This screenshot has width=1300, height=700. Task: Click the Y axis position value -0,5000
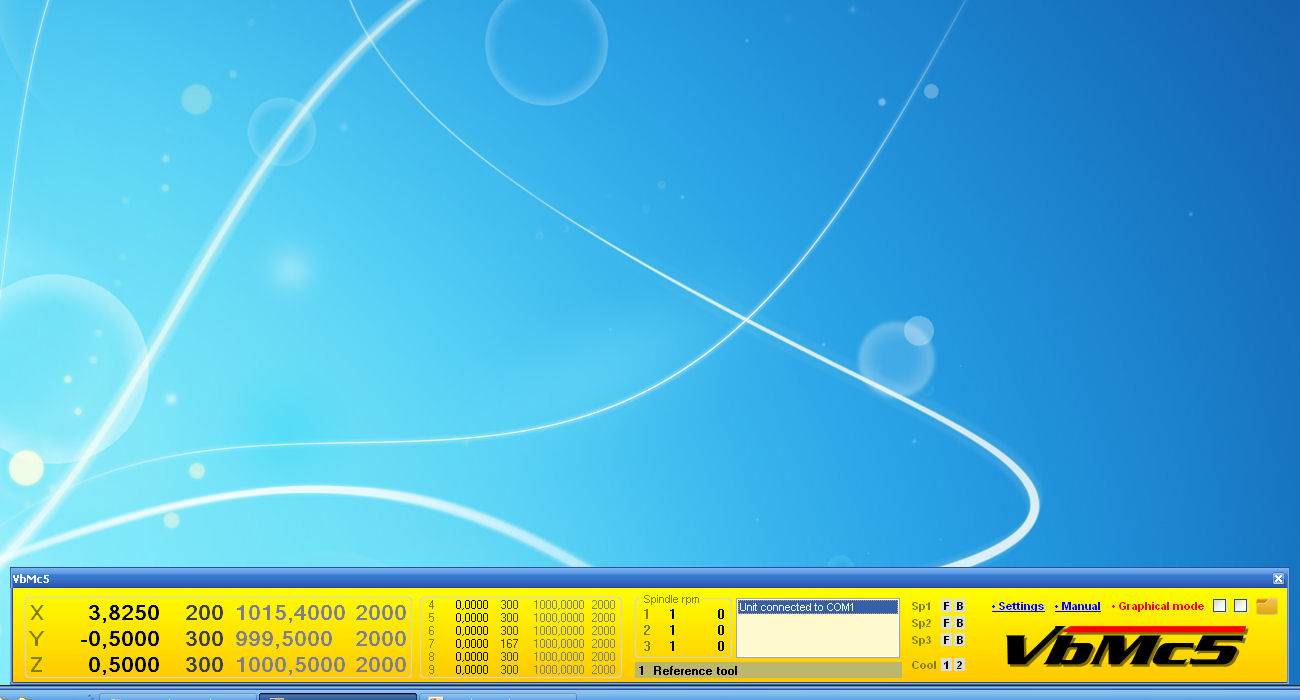point(118,639)
